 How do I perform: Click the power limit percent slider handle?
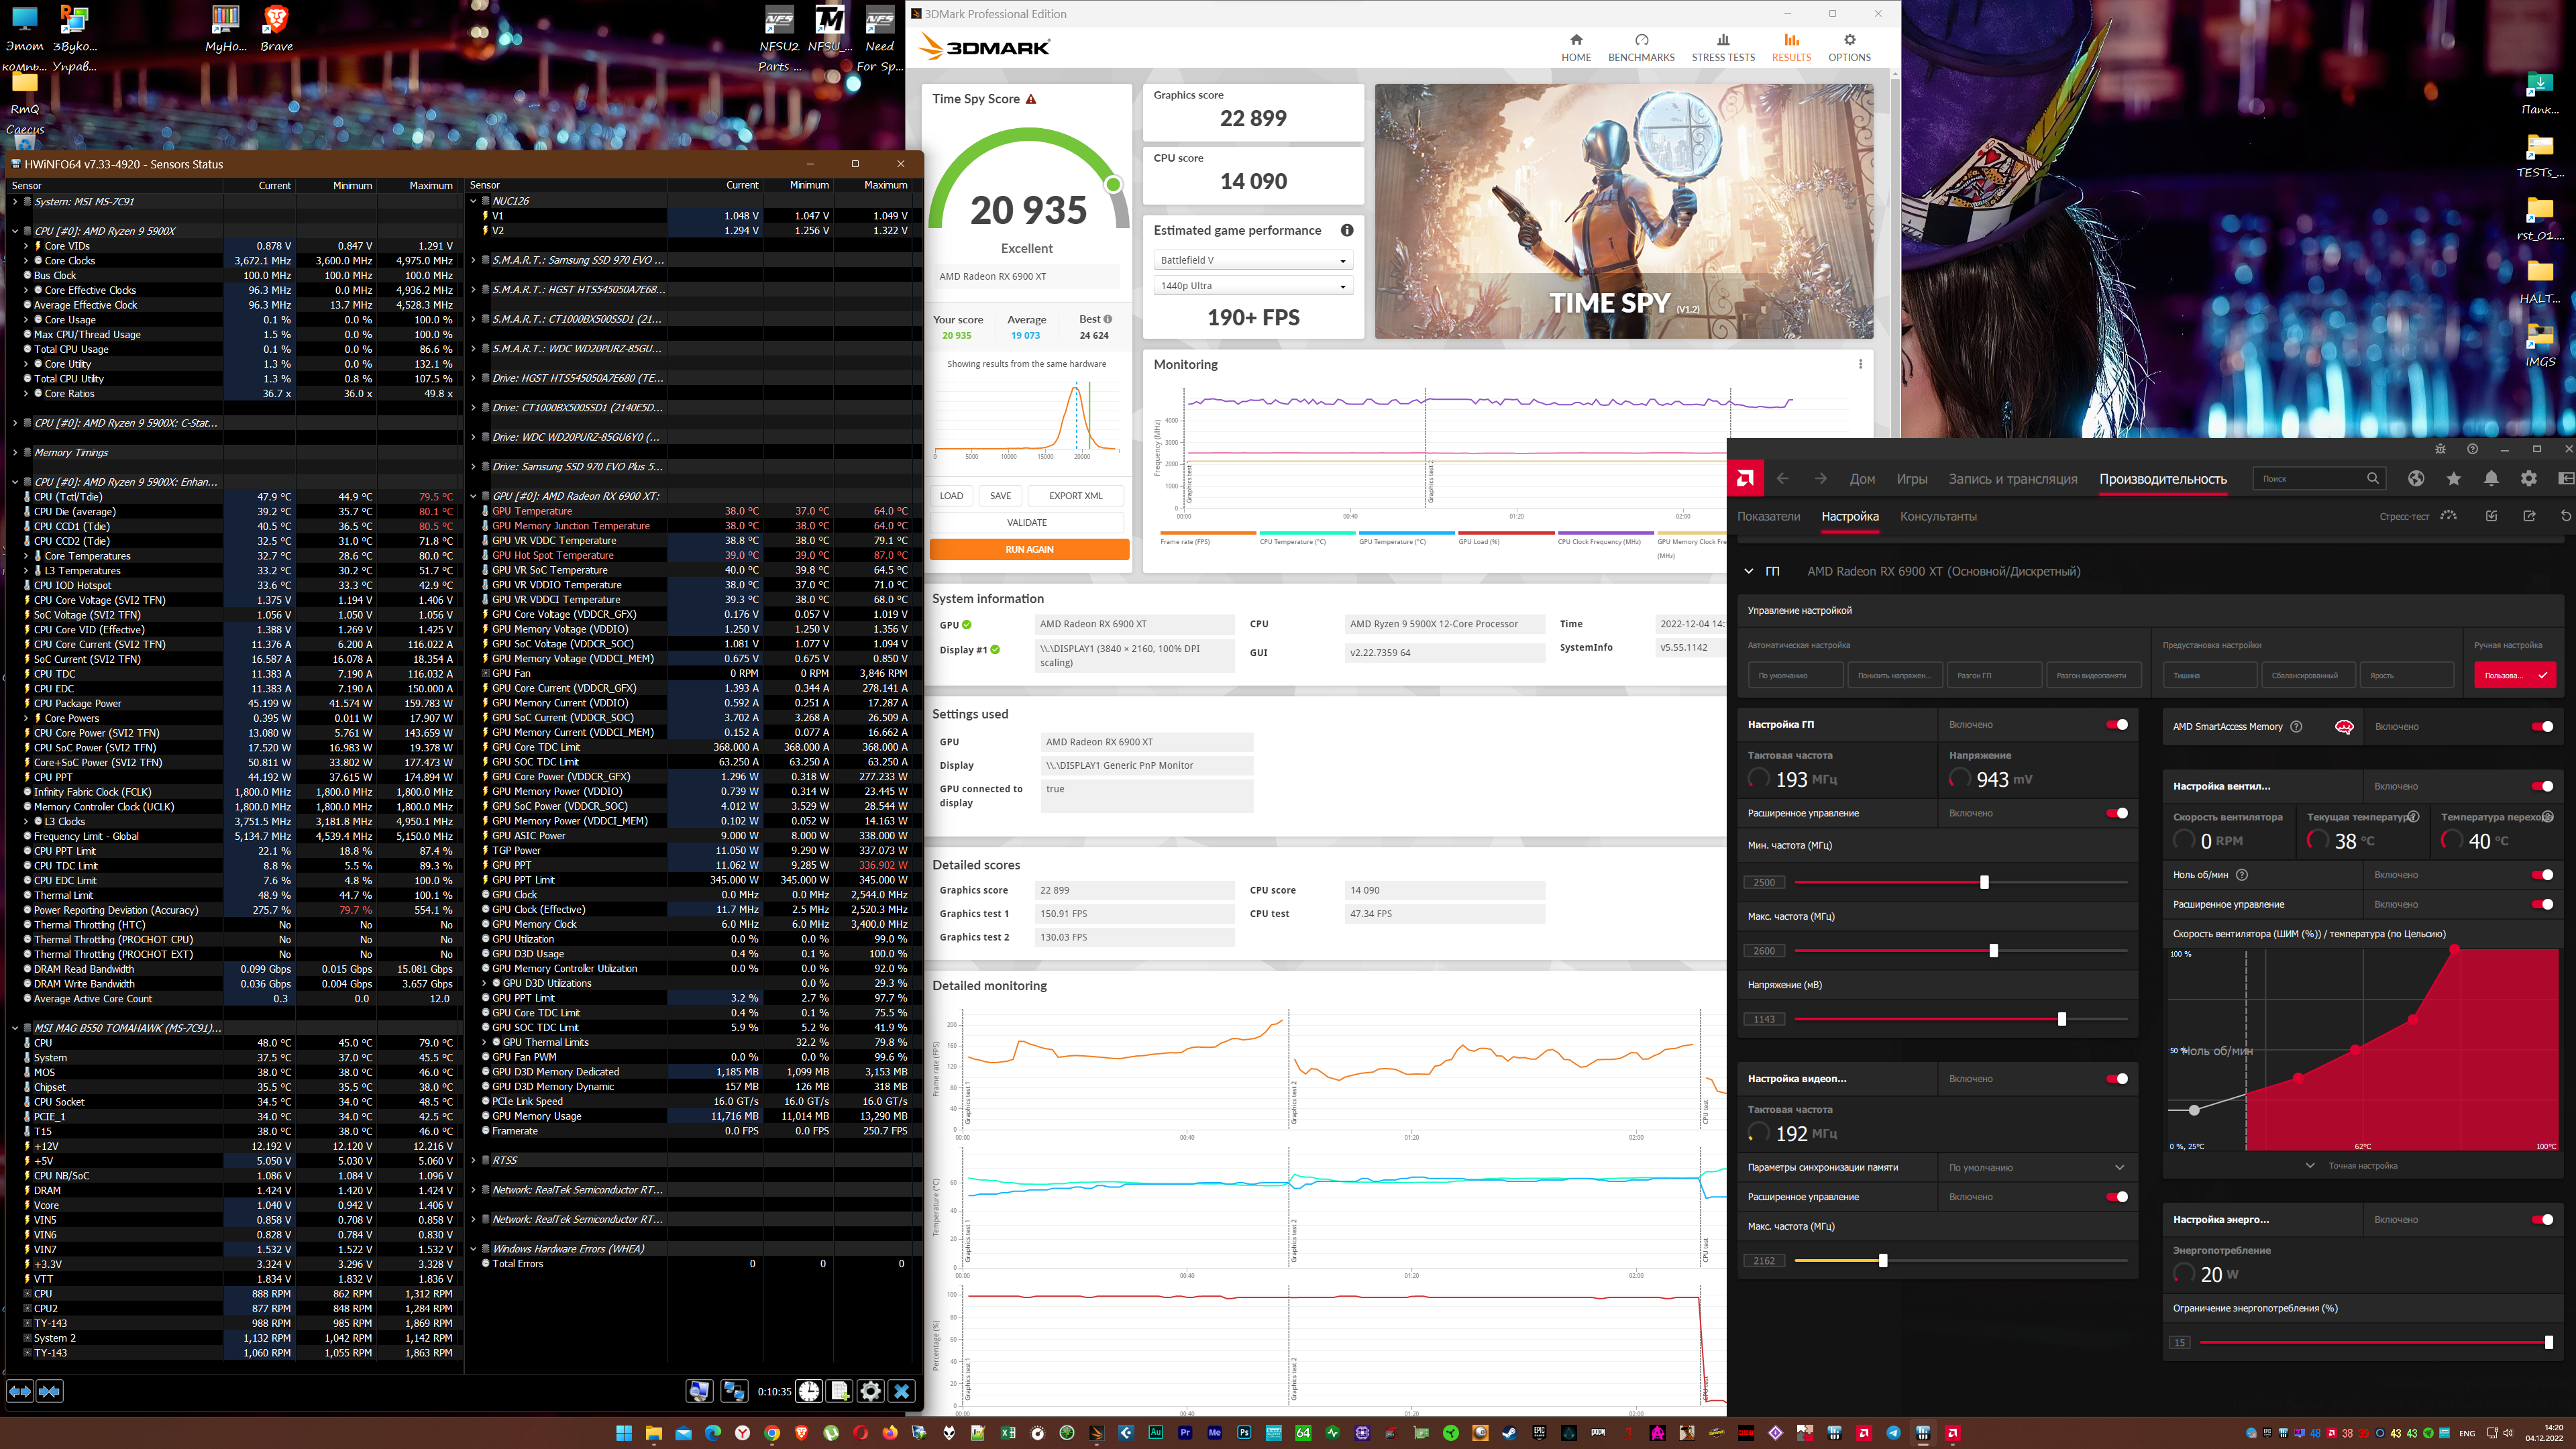(x=2548, y=1342)
